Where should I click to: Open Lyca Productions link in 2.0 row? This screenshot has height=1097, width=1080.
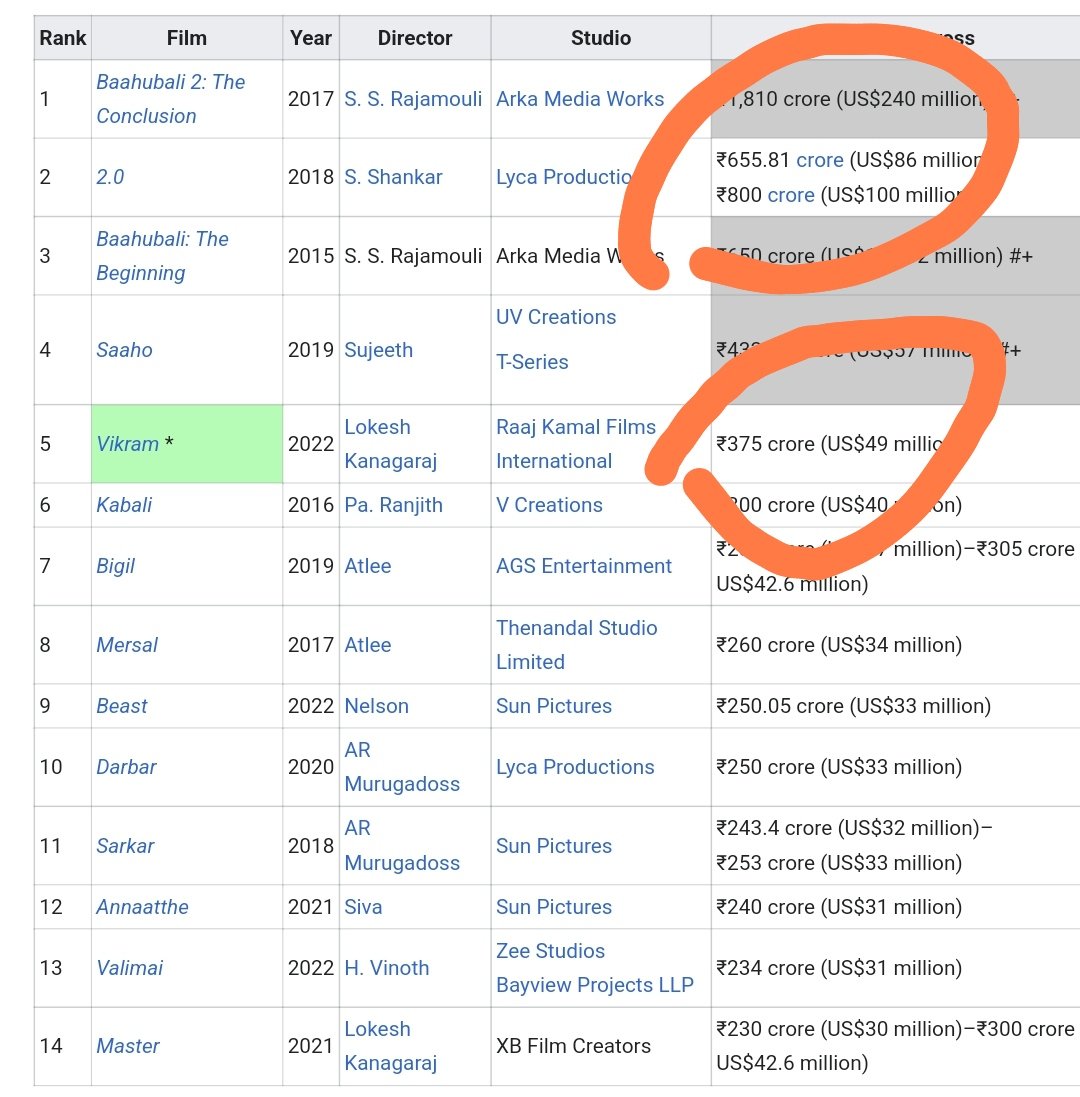564,177
